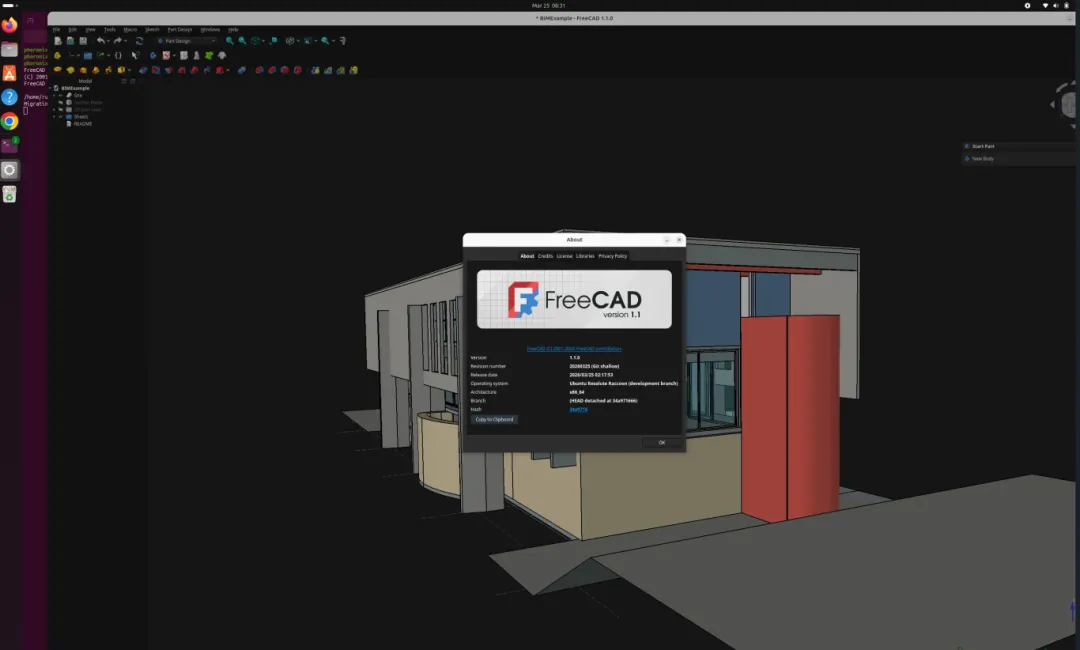Screen dimensions: 1080x650
Task: Select the MultiTransform icon
Action: point(353,70)
